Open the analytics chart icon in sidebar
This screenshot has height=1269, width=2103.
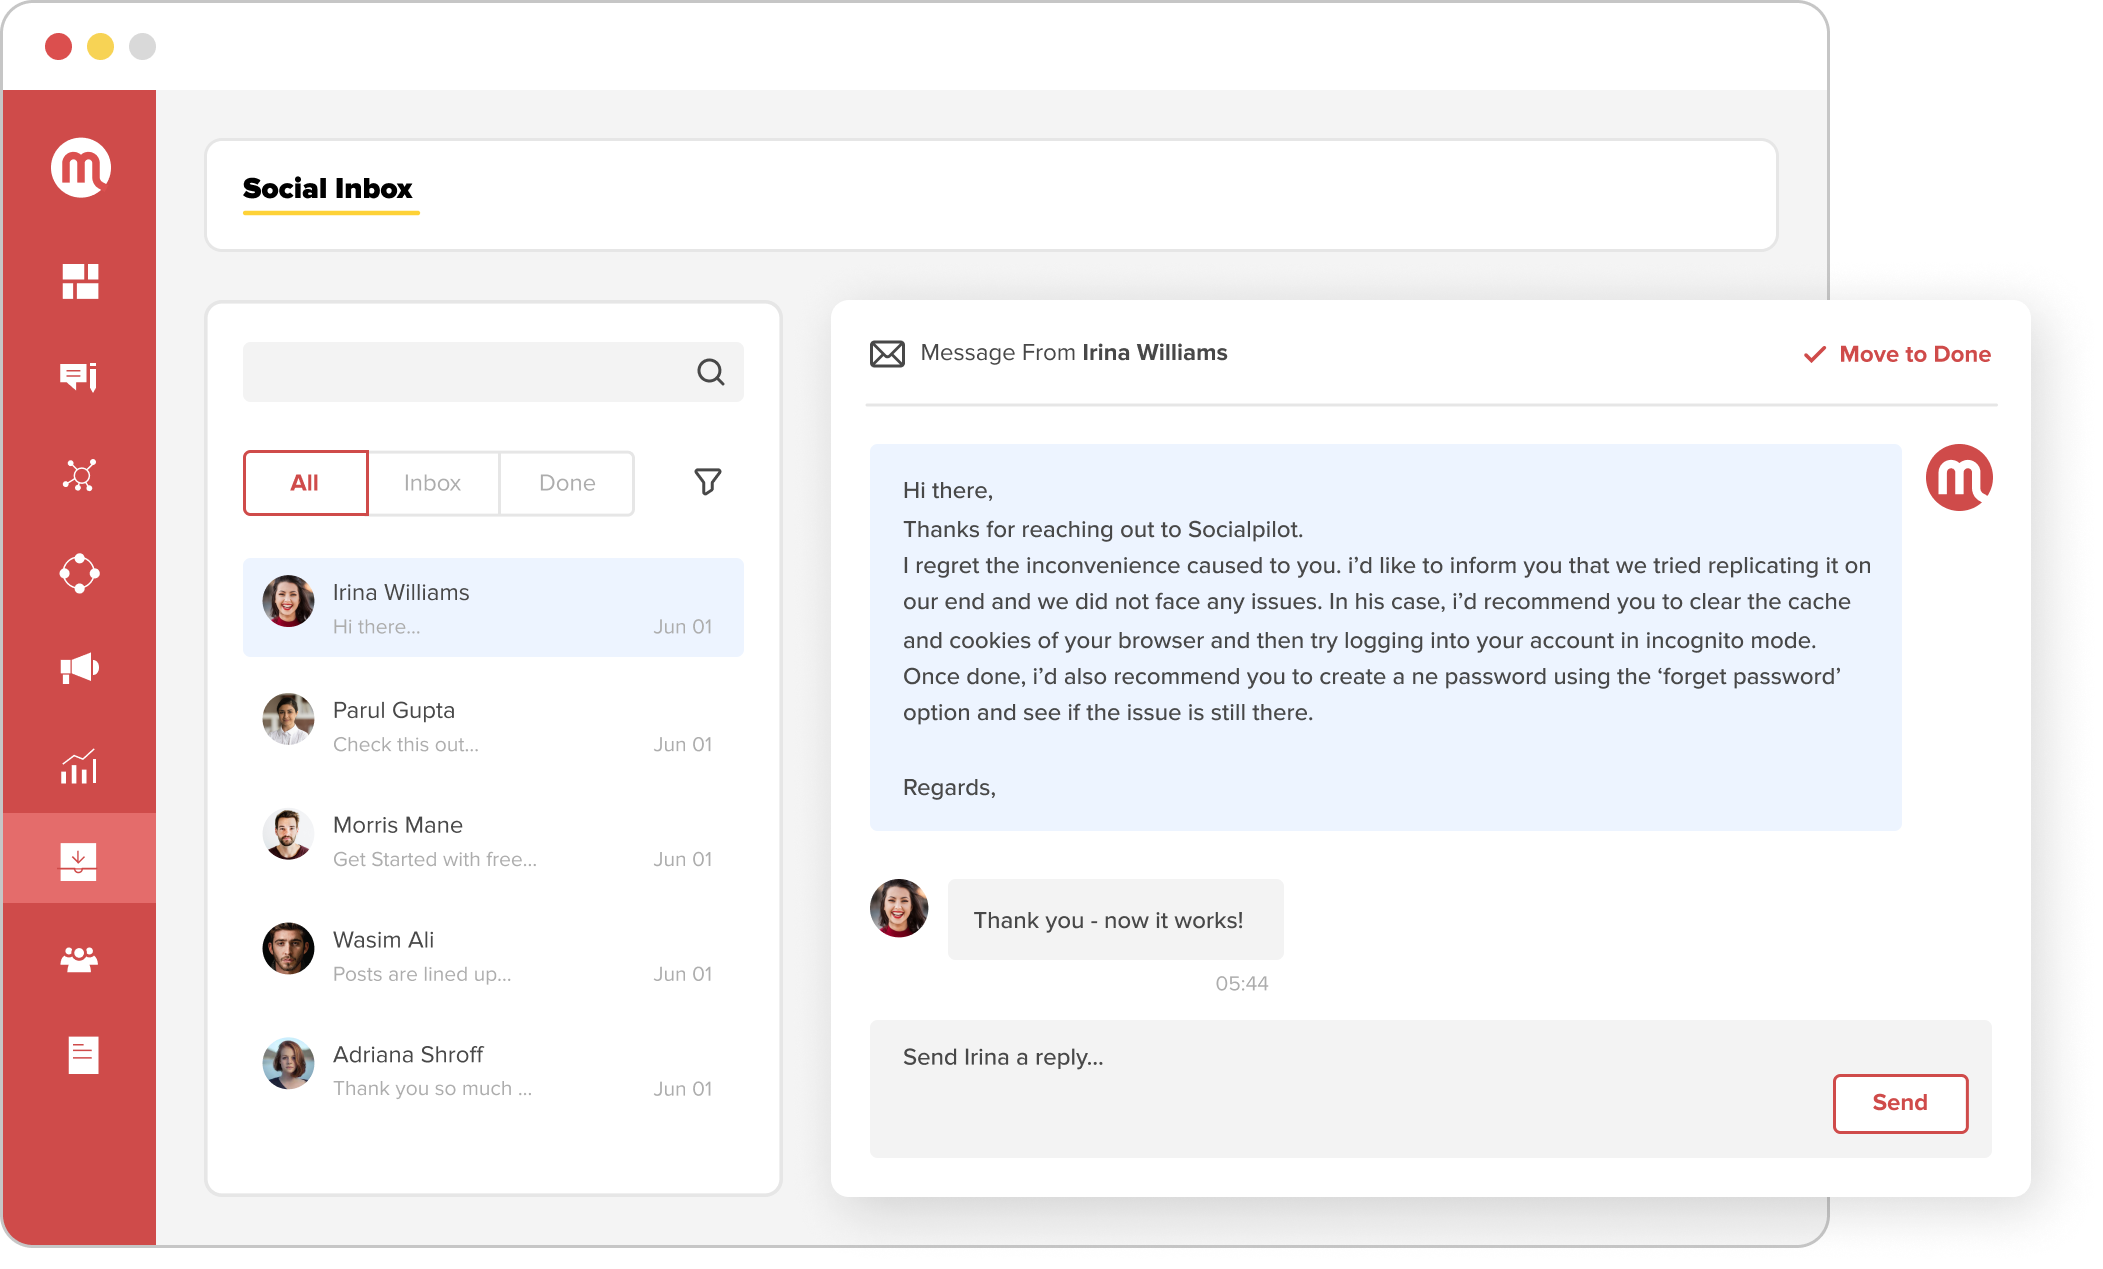click(79, 766)
